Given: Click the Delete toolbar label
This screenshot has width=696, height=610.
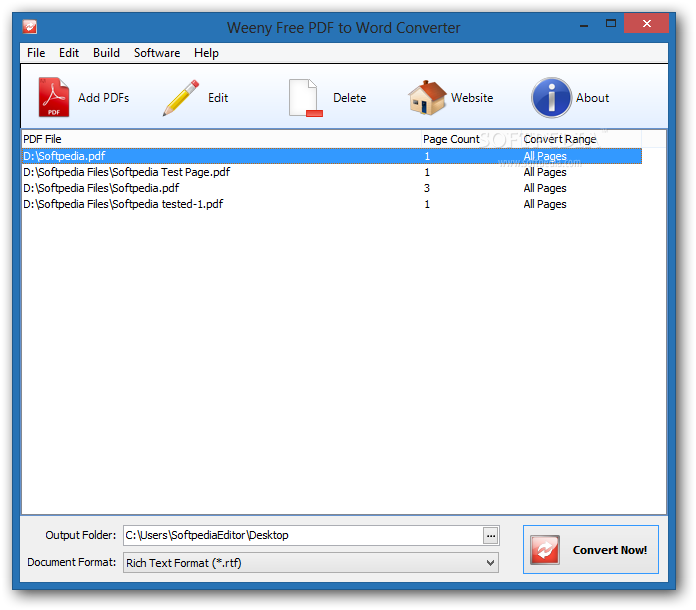Looking at the screenshot, I should [349, 98].
